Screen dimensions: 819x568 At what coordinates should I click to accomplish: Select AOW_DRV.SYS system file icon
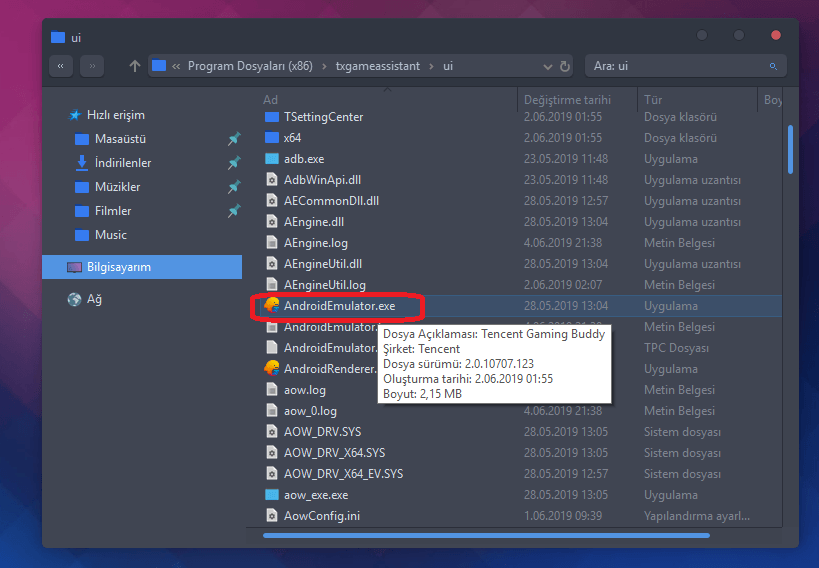[272, 432]
